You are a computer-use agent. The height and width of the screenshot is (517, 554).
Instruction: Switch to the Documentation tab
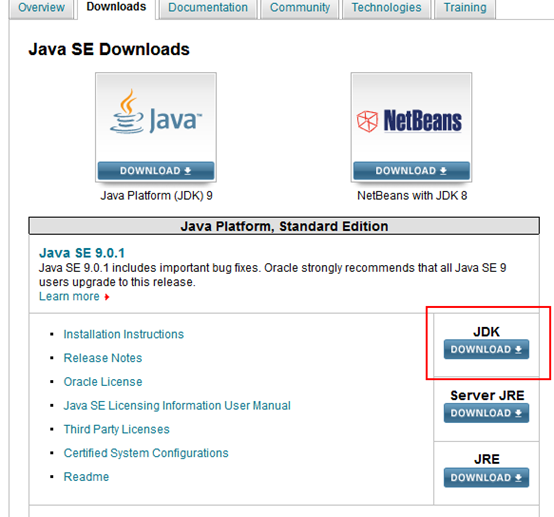pyautogui.click(x=208, y=8)
